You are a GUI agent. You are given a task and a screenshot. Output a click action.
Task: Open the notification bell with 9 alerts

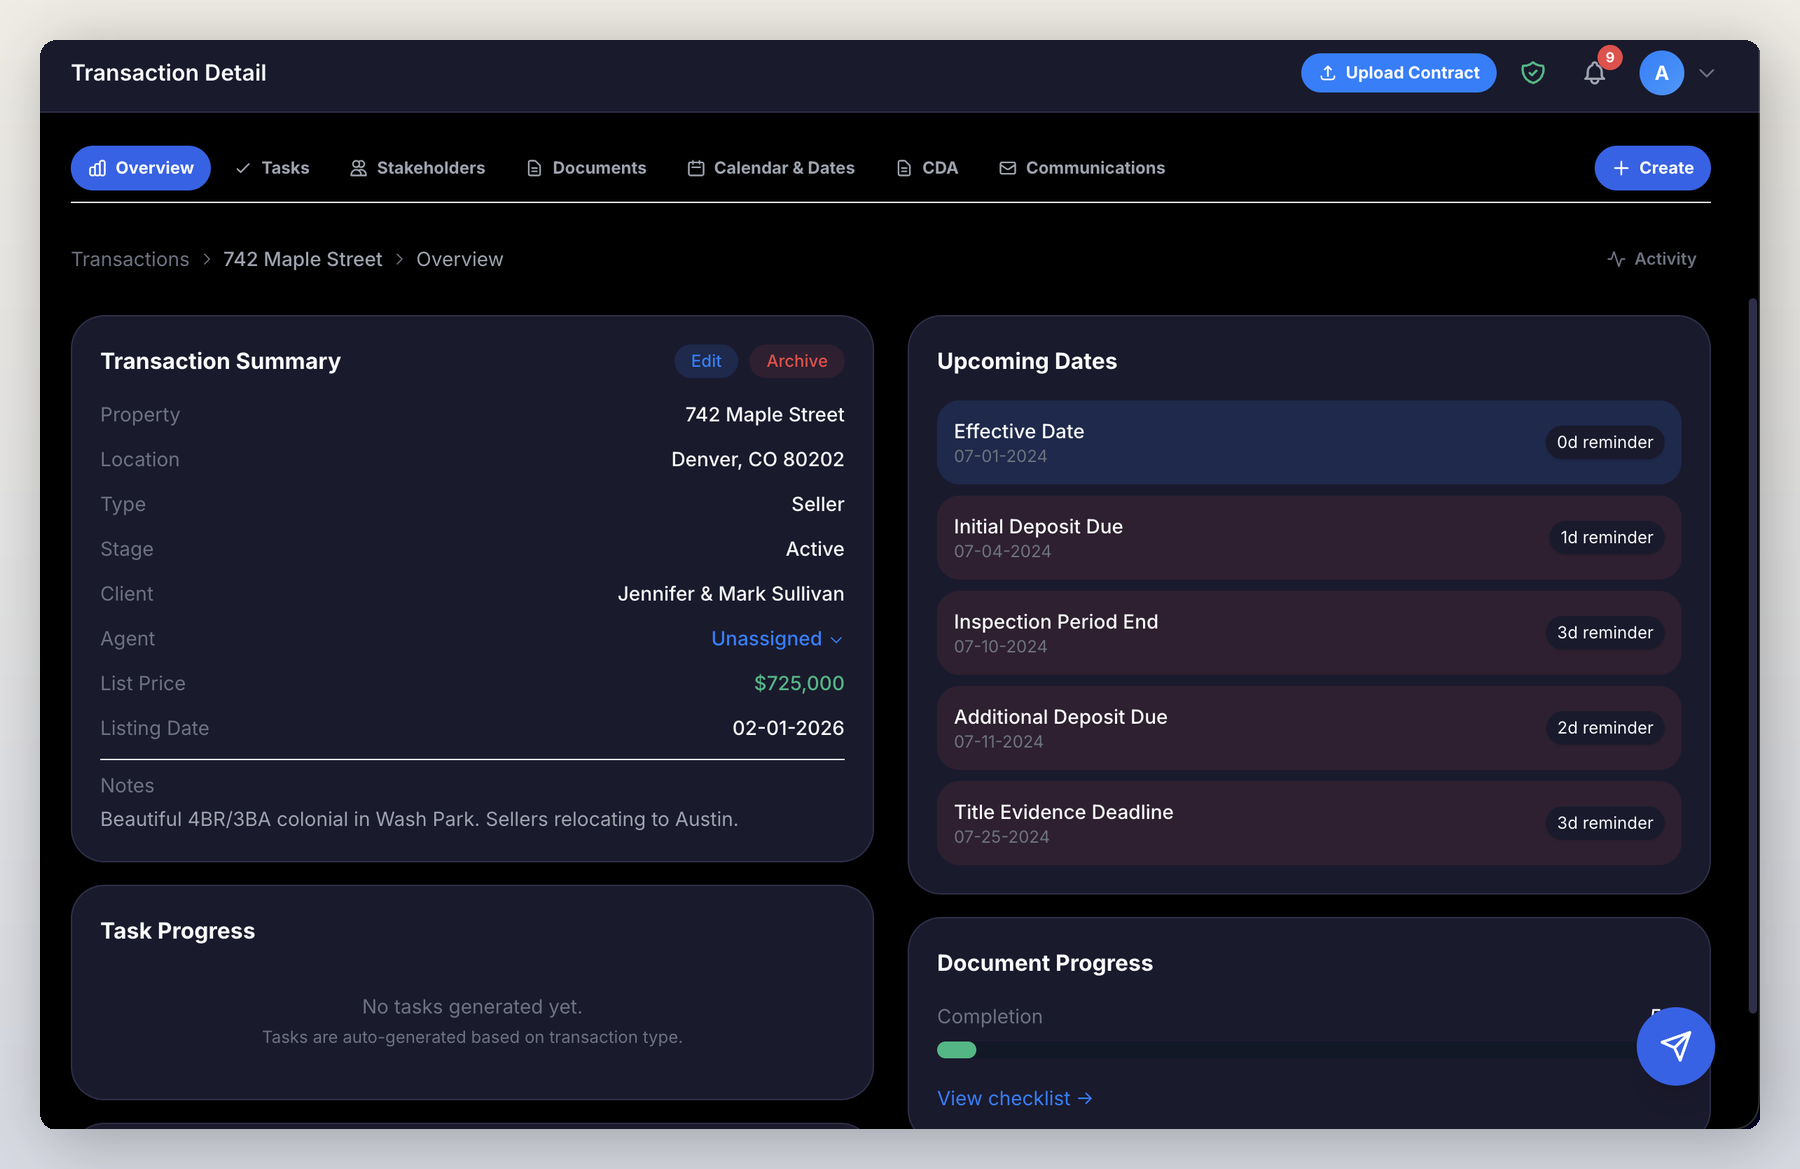click(1594, 72)
